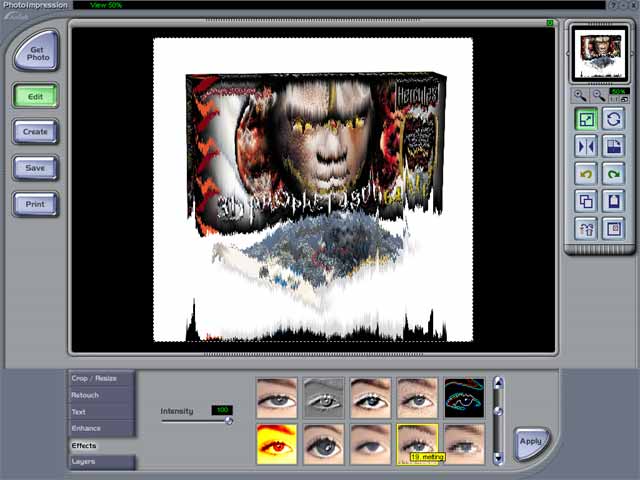Click the yellow undo arrow icon
Image resolution: width=640 pixels, height=480 pixels.
tap(586, 173)
